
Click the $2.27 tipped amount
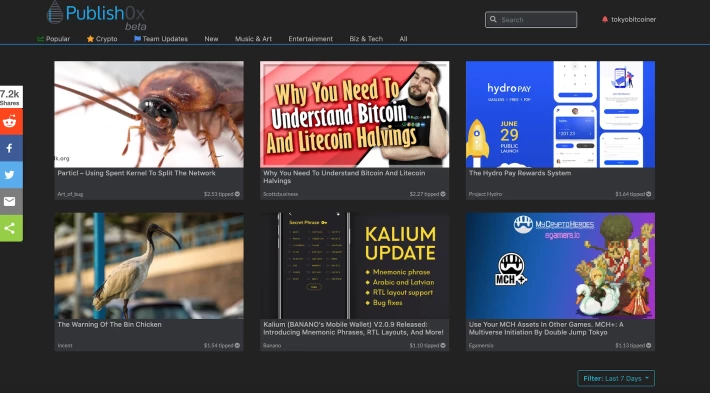[x=424, y=194]
